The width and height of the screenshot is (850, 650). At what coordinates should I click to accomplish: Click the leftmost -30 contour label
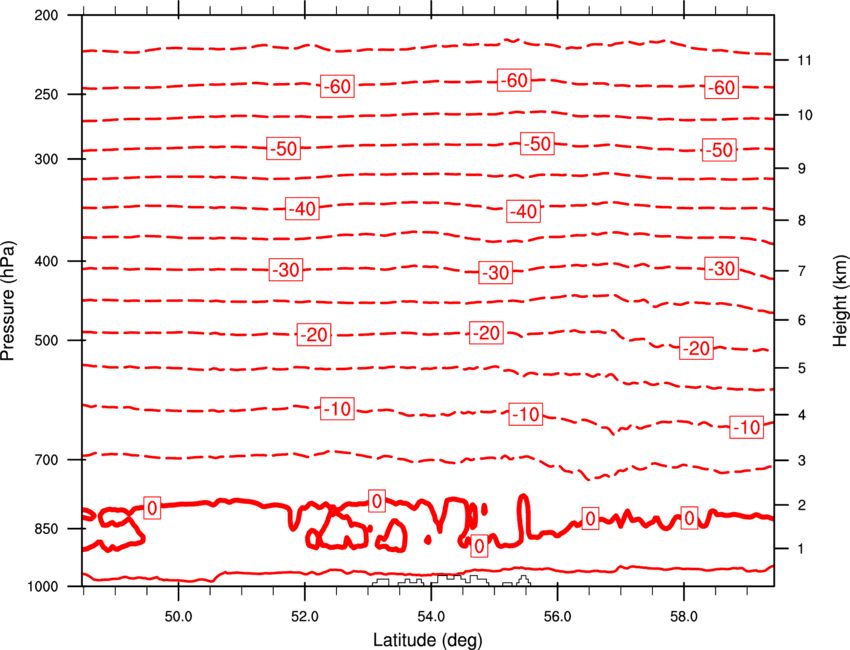[286, 269]
